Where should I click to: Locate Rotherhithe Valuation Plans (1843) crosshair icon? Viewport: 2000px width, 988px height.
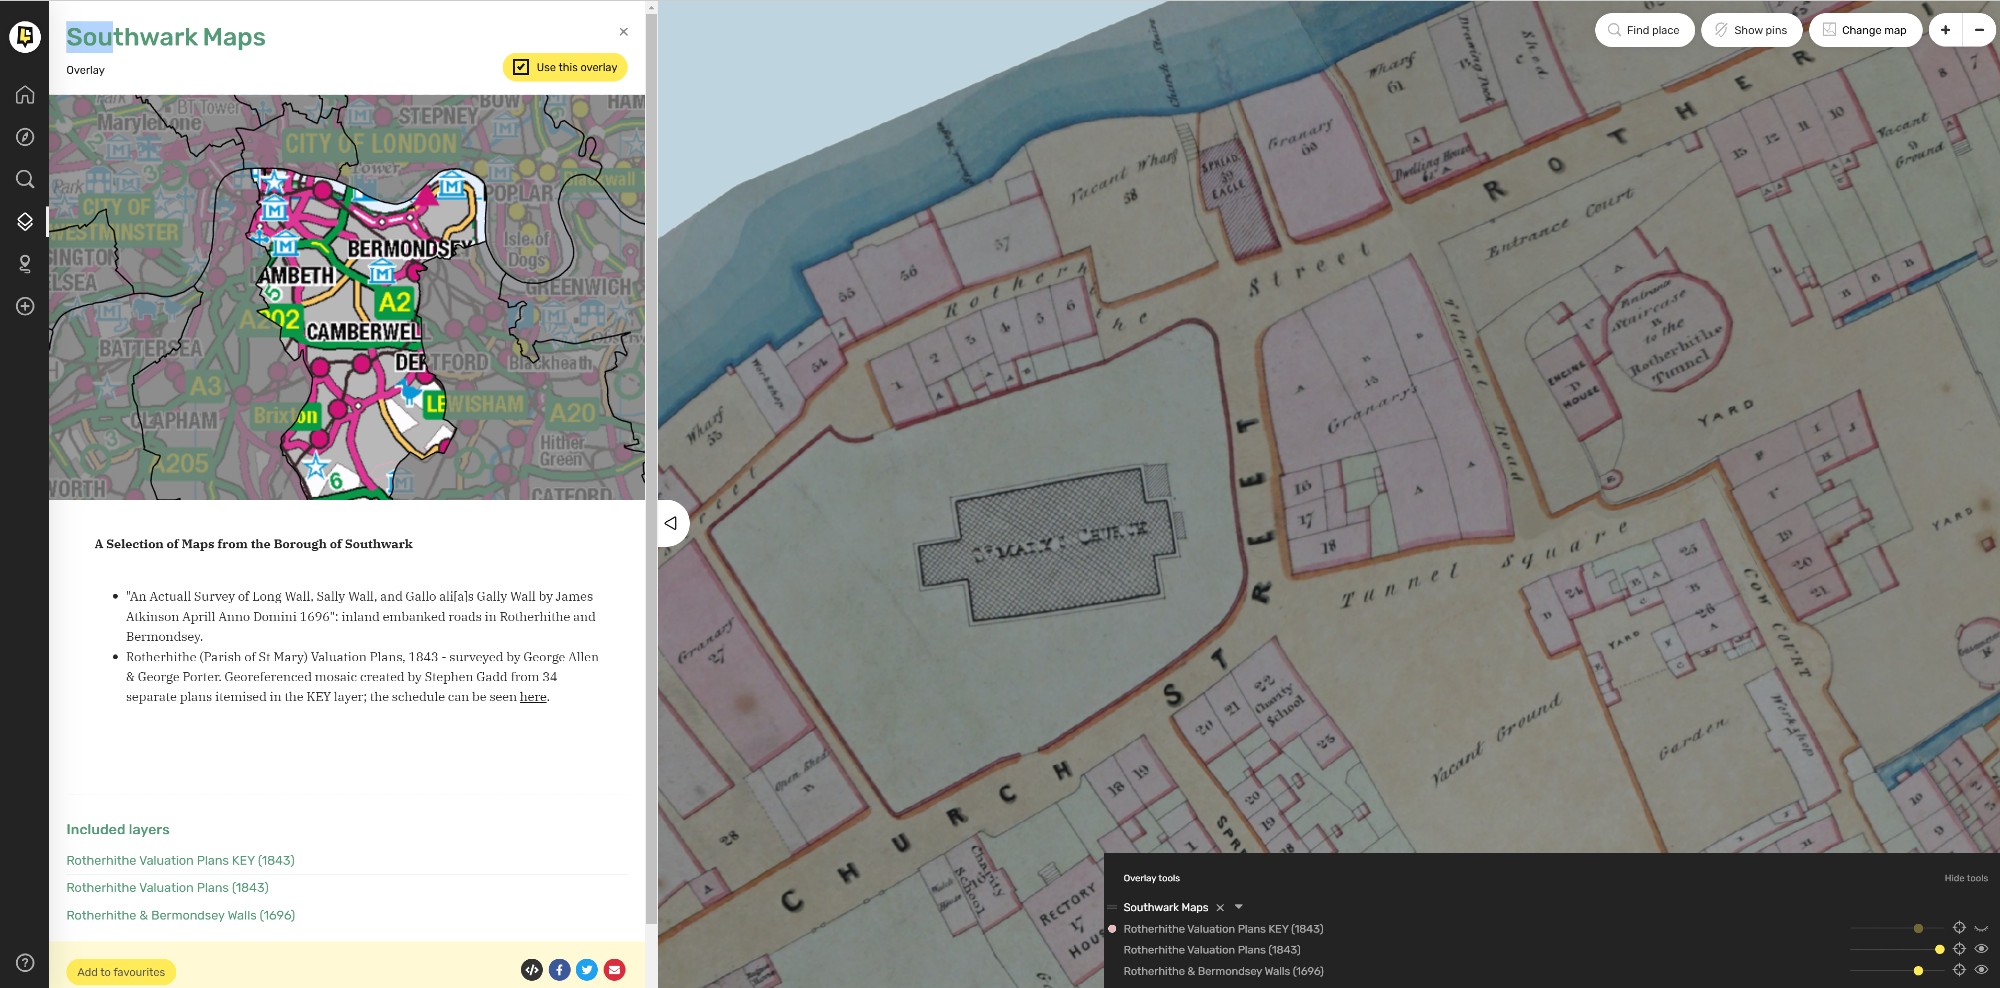point(1959,949)
